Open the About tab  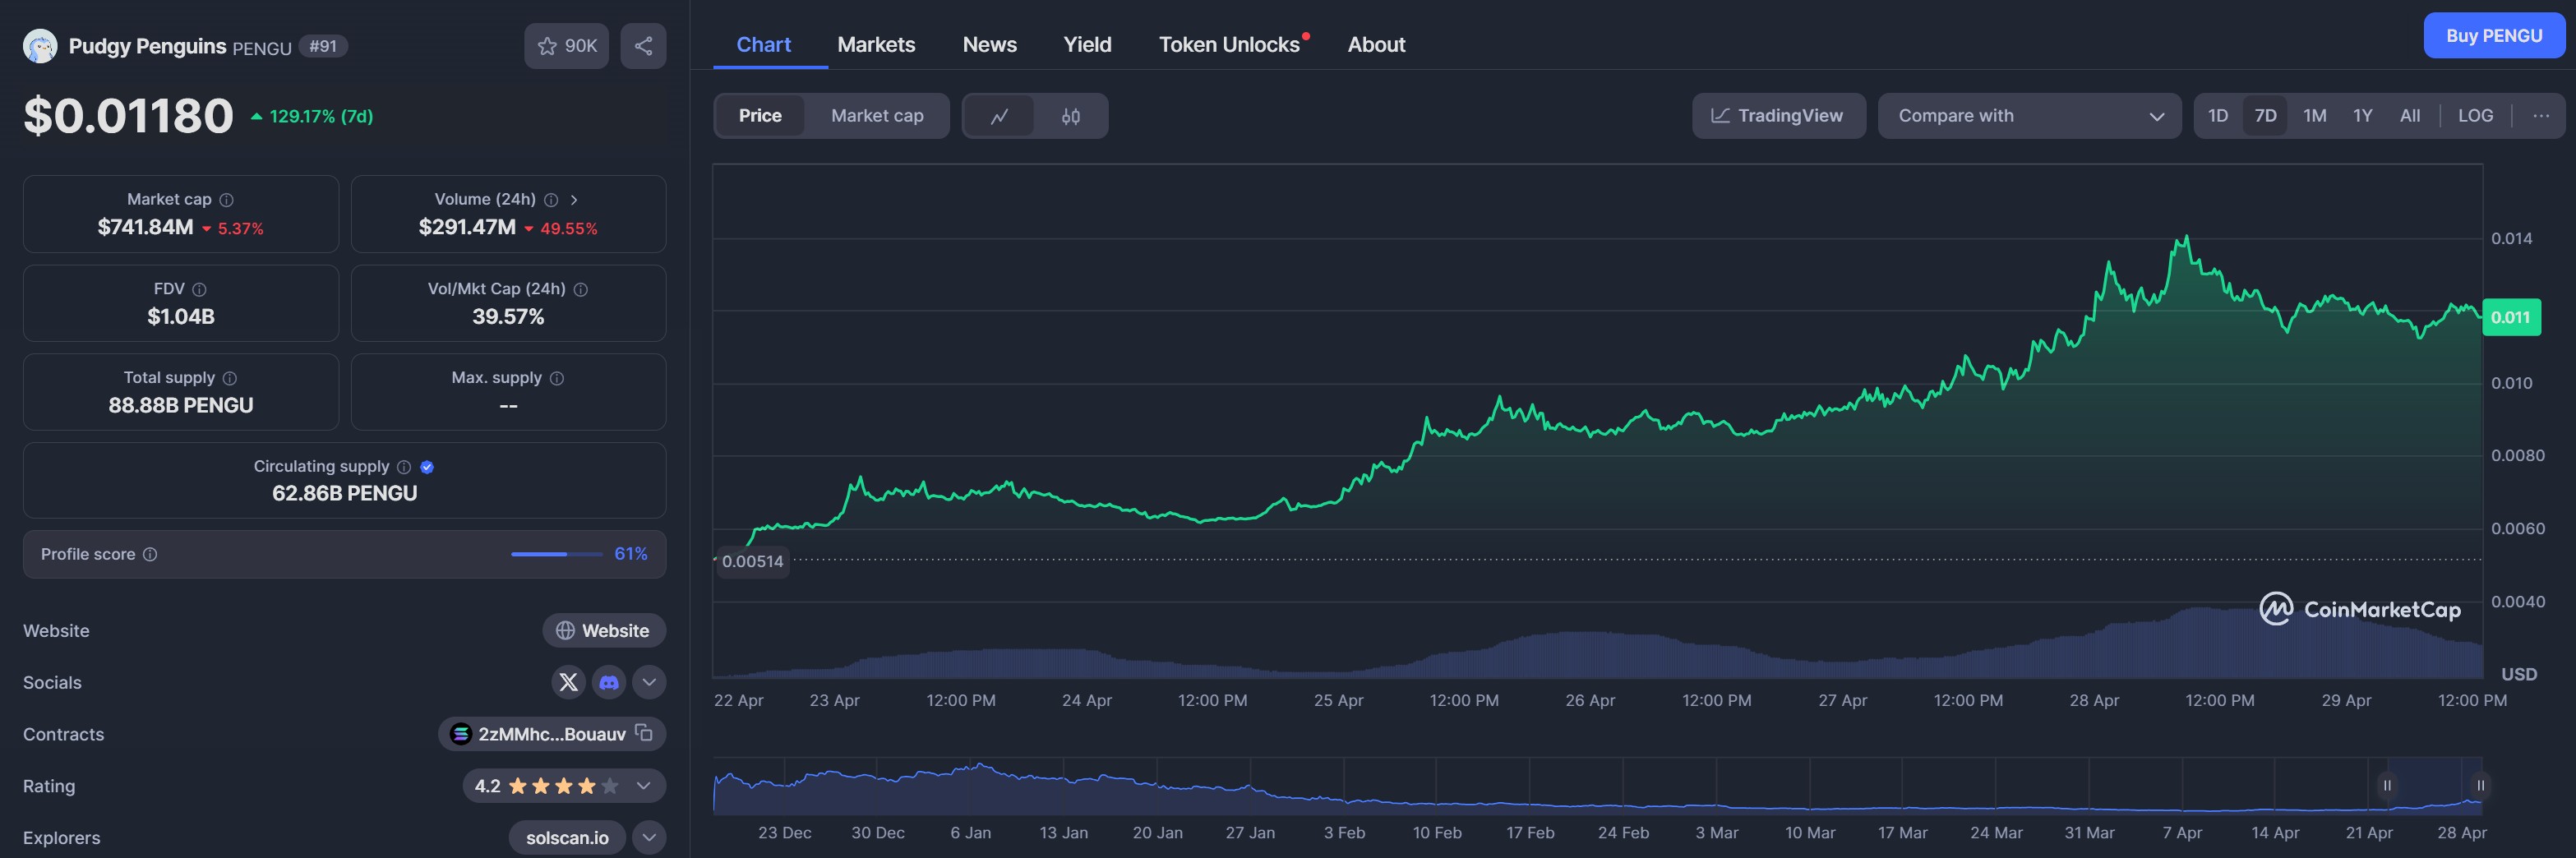(1376, 45)
